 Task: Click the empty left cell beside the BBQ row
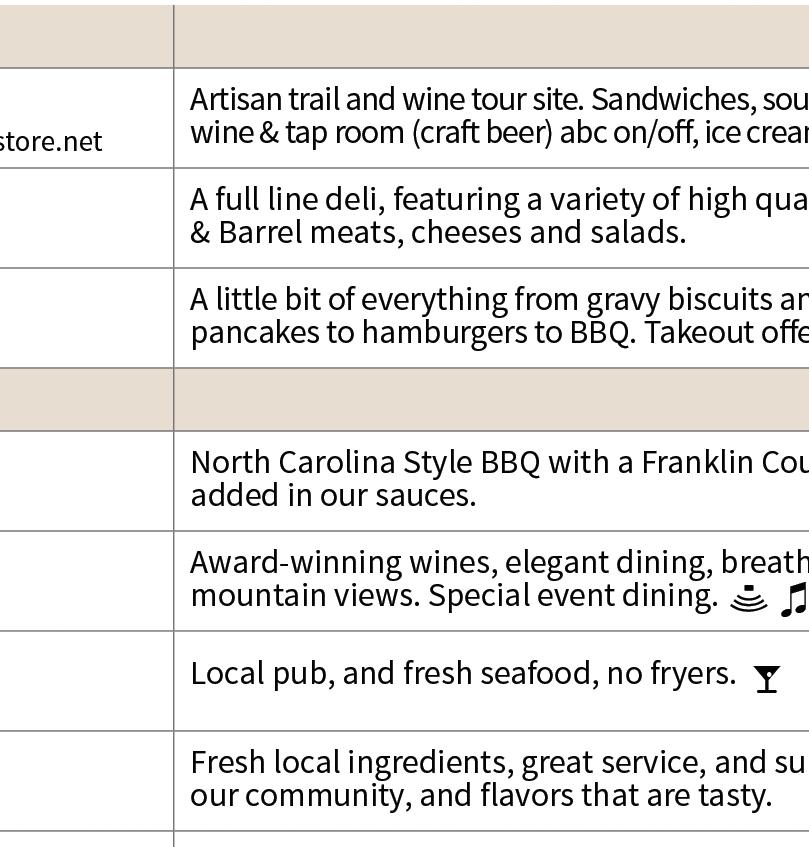point(86,480)
